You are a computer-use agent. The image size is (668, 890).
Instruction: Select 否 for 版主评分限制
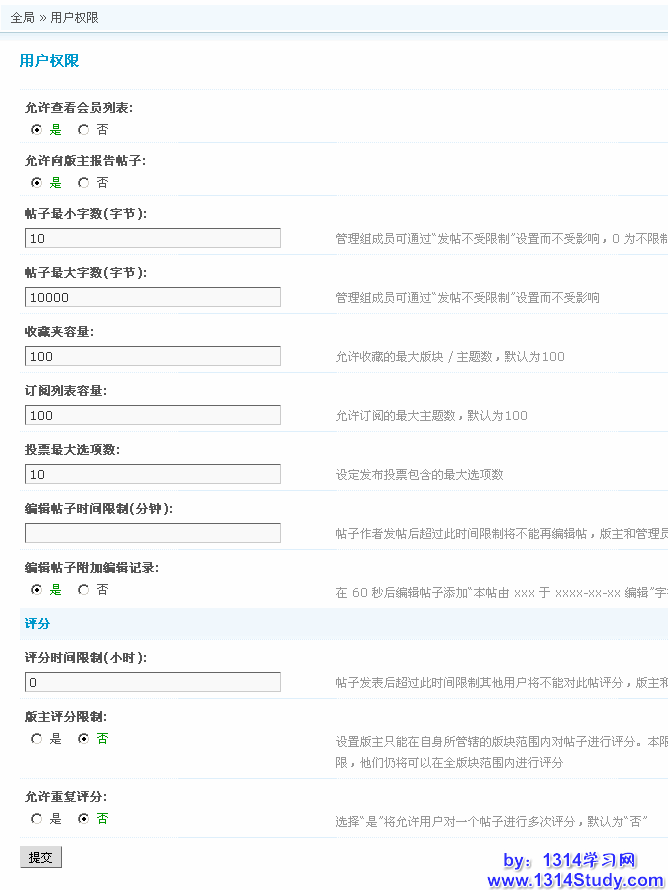(x=83, y=739)
